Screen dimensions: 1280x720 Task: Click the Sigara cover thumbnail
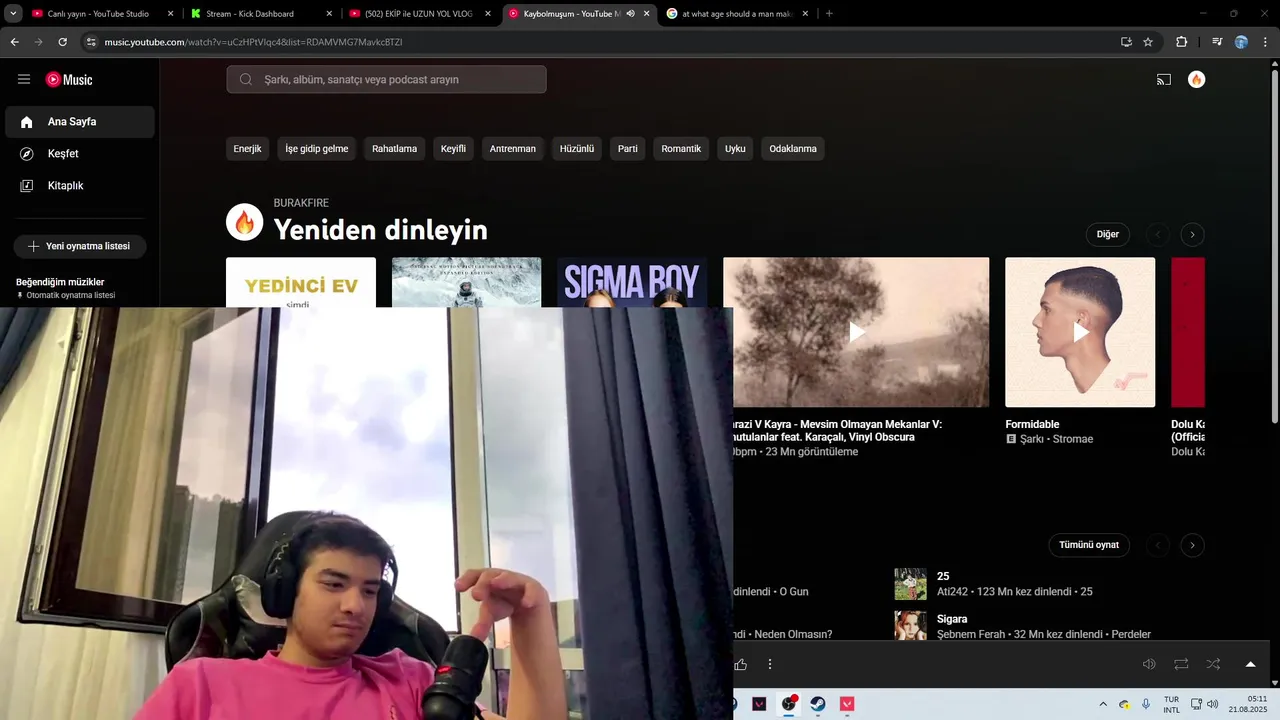[x=910, y=626]
